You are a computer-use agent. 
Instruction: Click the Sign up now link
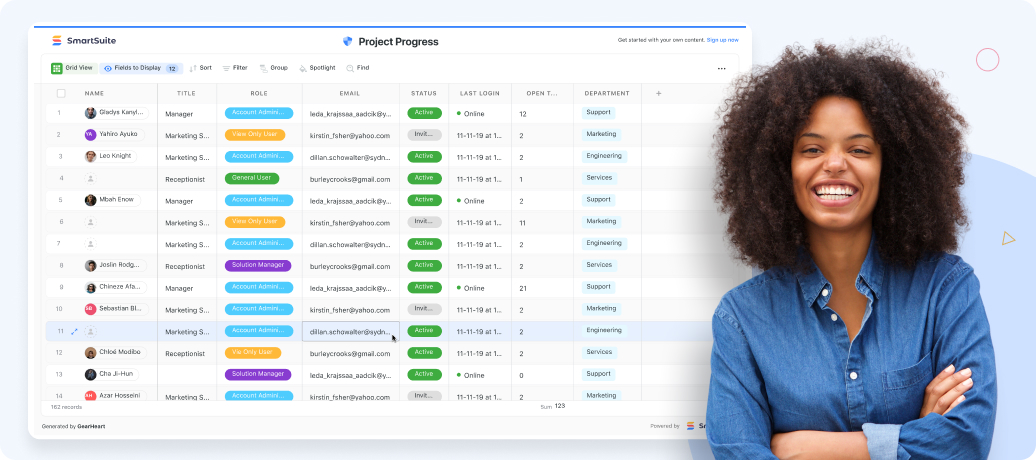[x=723, y=40]
